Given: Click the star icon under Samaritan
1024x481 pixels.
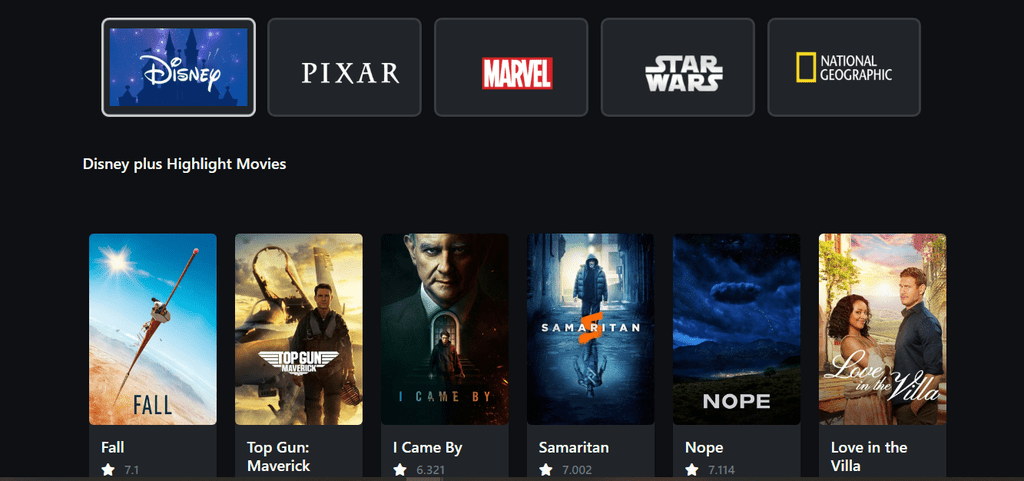Looking at the screenshot, I should click(545, 469).
